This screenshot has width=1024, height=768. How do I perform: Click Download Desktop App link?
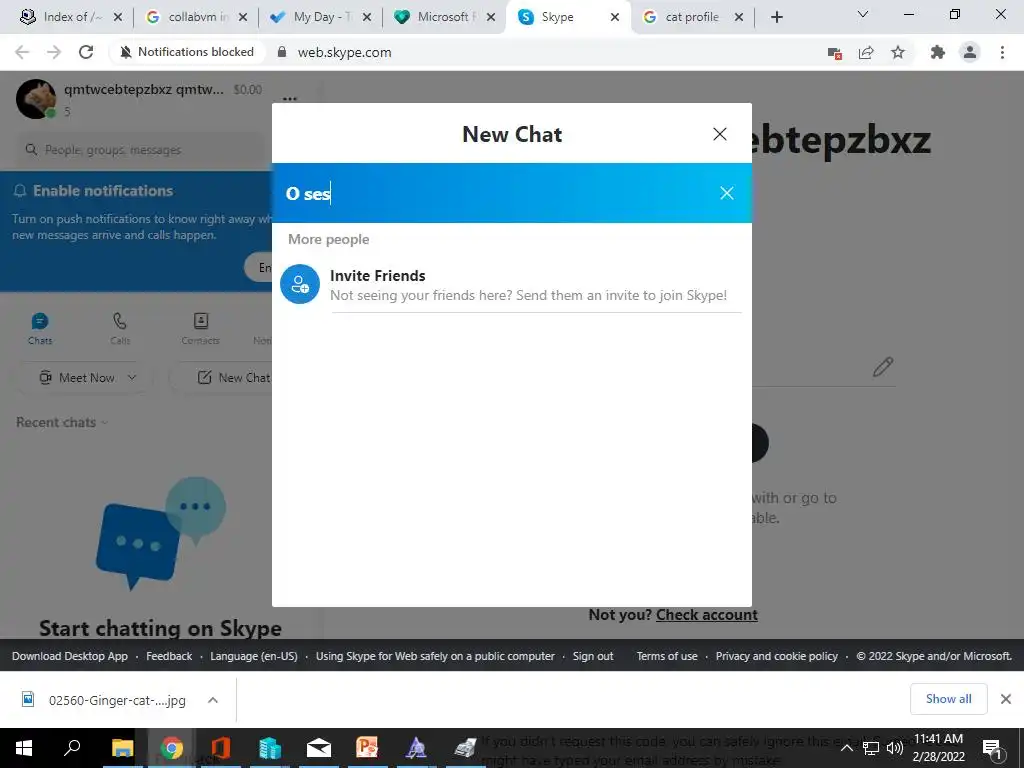click(70, 656)
